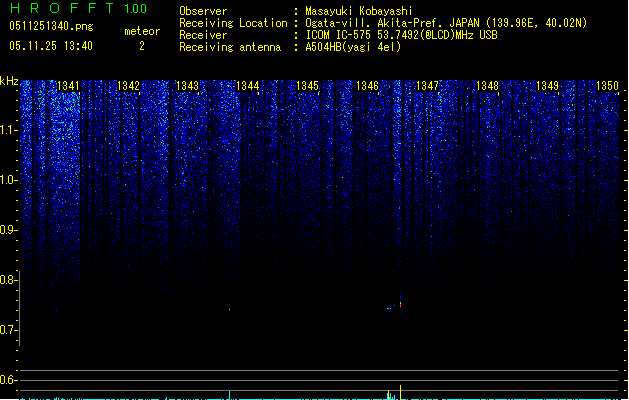The height and width of the screenshot is (400, 629).
Task: Click the Observer label
Action: click(203, 11)
